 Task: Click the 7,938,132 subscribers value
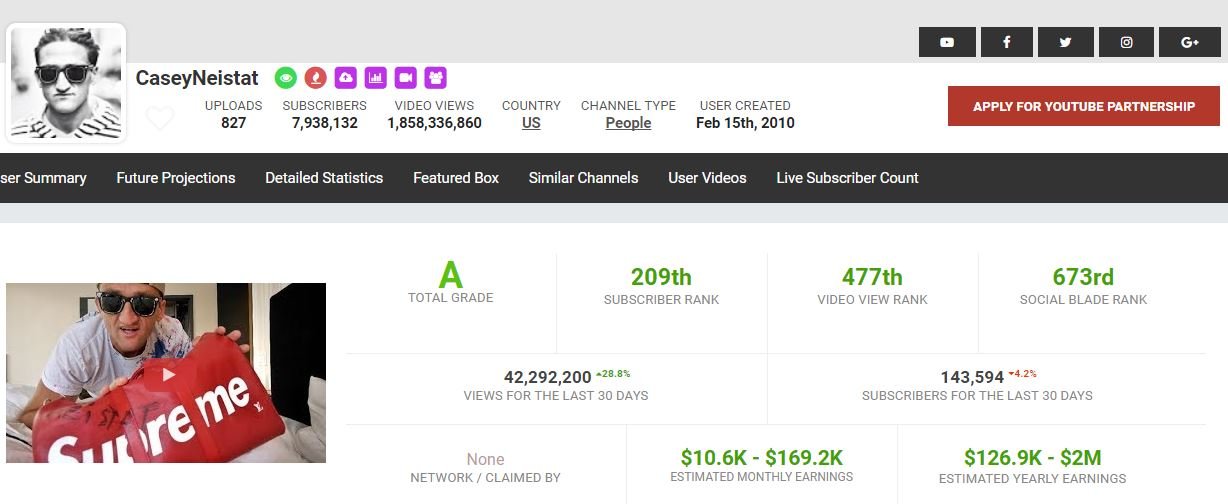[x=325, y=123]
